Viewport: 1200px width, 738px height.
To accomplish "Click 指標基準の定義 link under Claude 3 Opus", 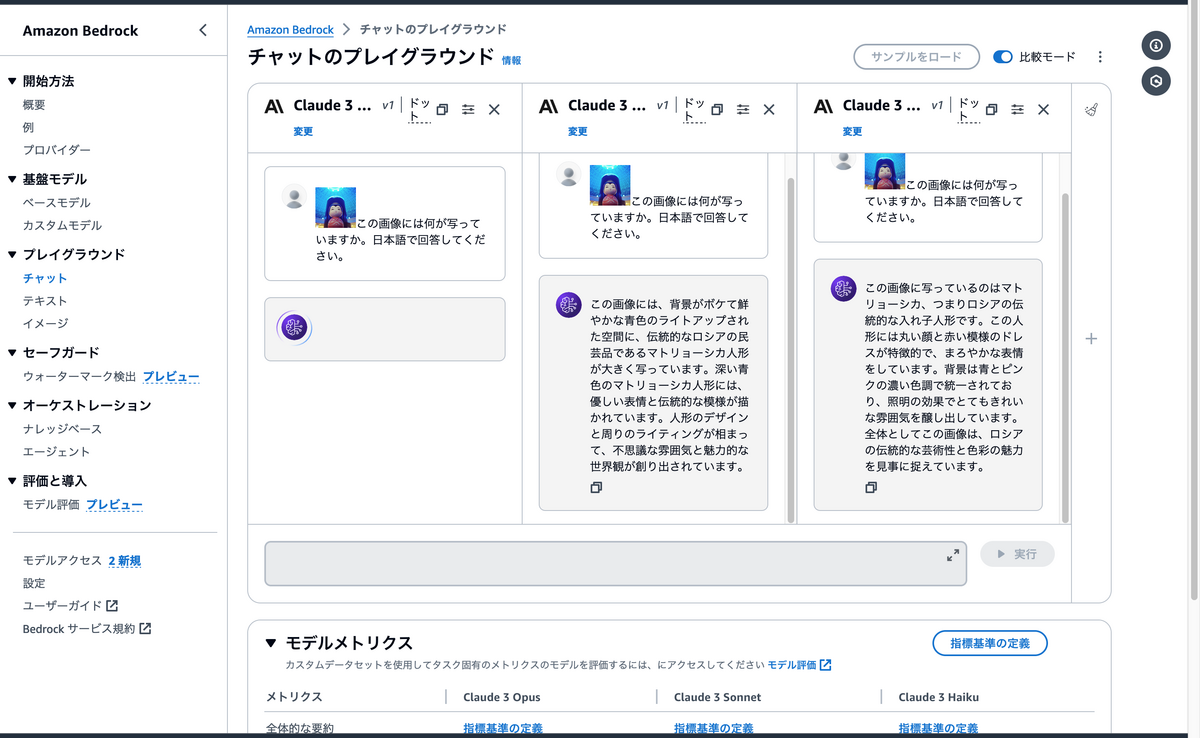I will (x=503, y=729).
